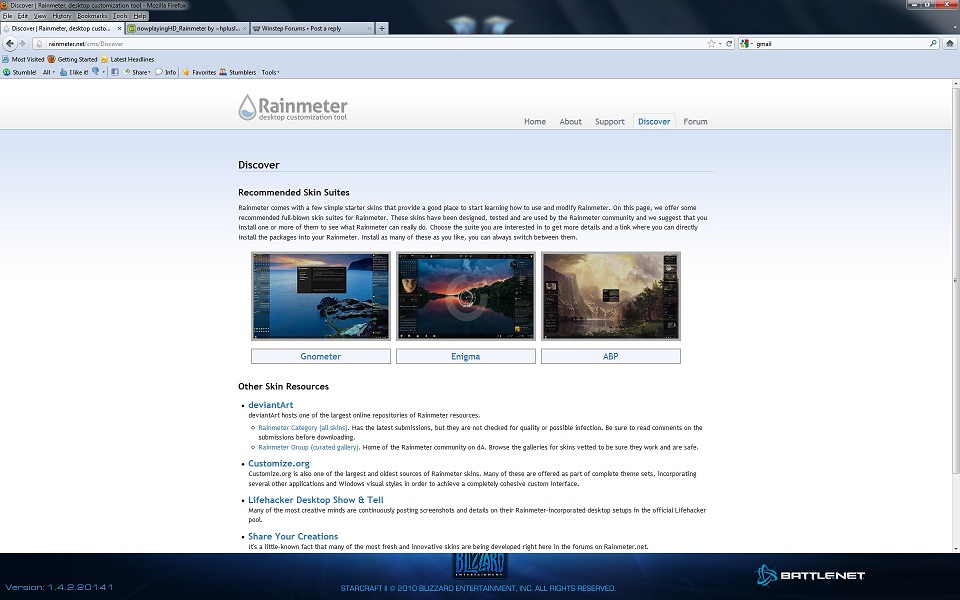Go to the Firefox home page icon
This screenshot has width=960, height=600.
pyautogui.click(x=951, y=44)
